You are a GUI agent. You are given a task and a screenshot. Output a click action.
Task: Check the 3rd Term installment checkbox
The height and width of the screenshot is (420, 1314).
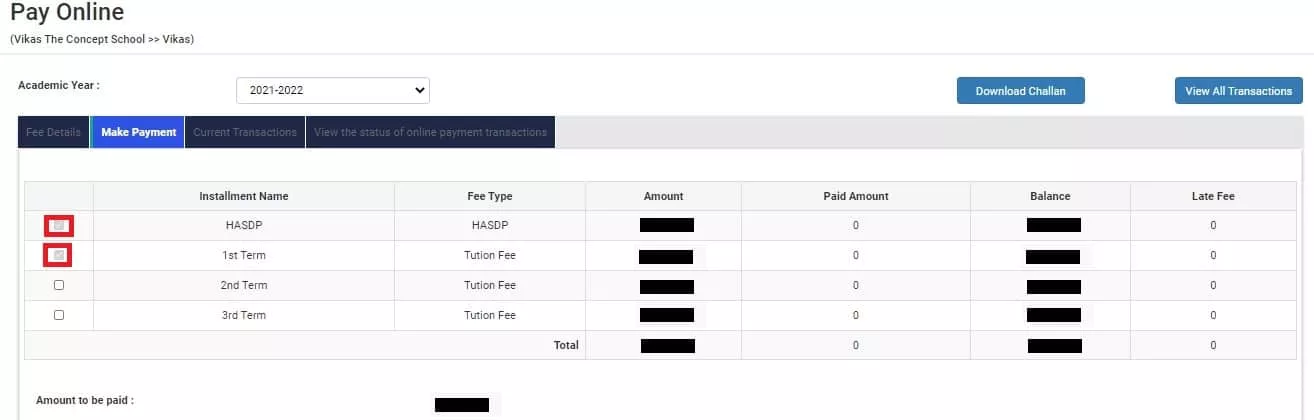pos(59,315)
